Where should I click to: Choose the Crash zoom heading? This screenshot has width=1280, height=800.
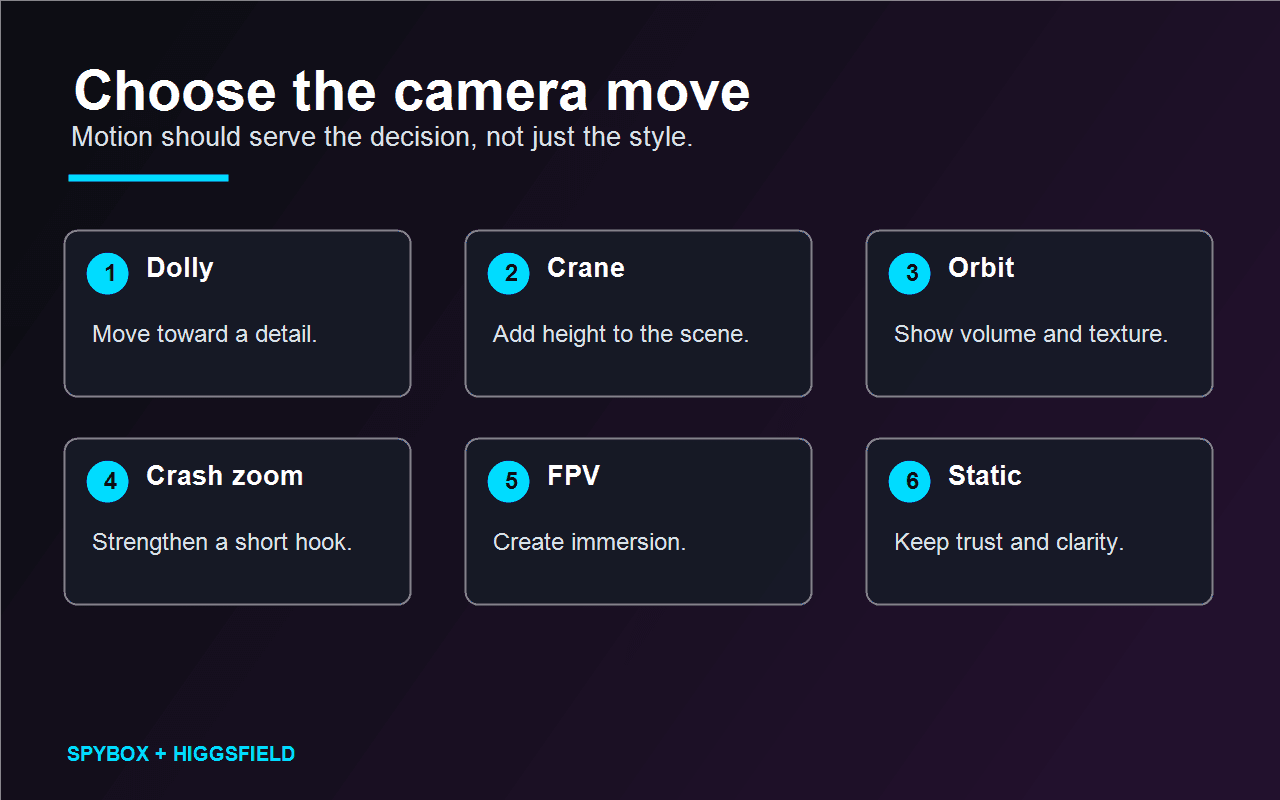pyautogui.click(x=225, y=476)
